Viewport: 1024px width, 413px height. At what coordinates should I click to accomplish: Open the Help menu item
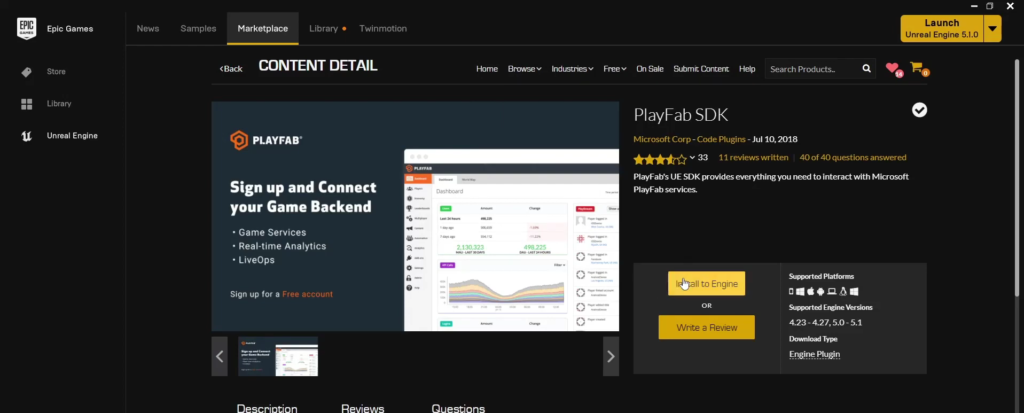(x=747, y=69)
